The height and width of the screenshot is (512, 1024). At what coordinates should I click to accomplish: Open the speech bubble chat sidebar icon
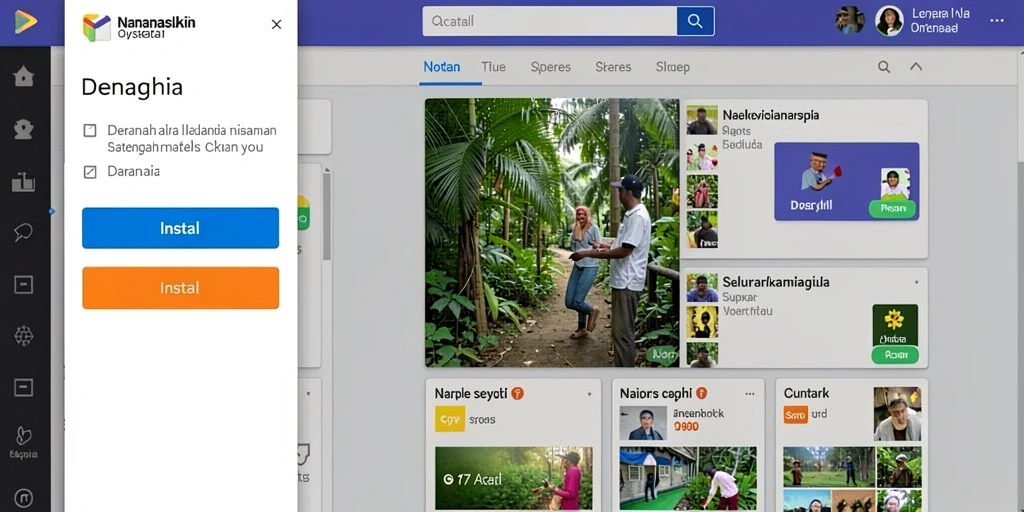24,231
